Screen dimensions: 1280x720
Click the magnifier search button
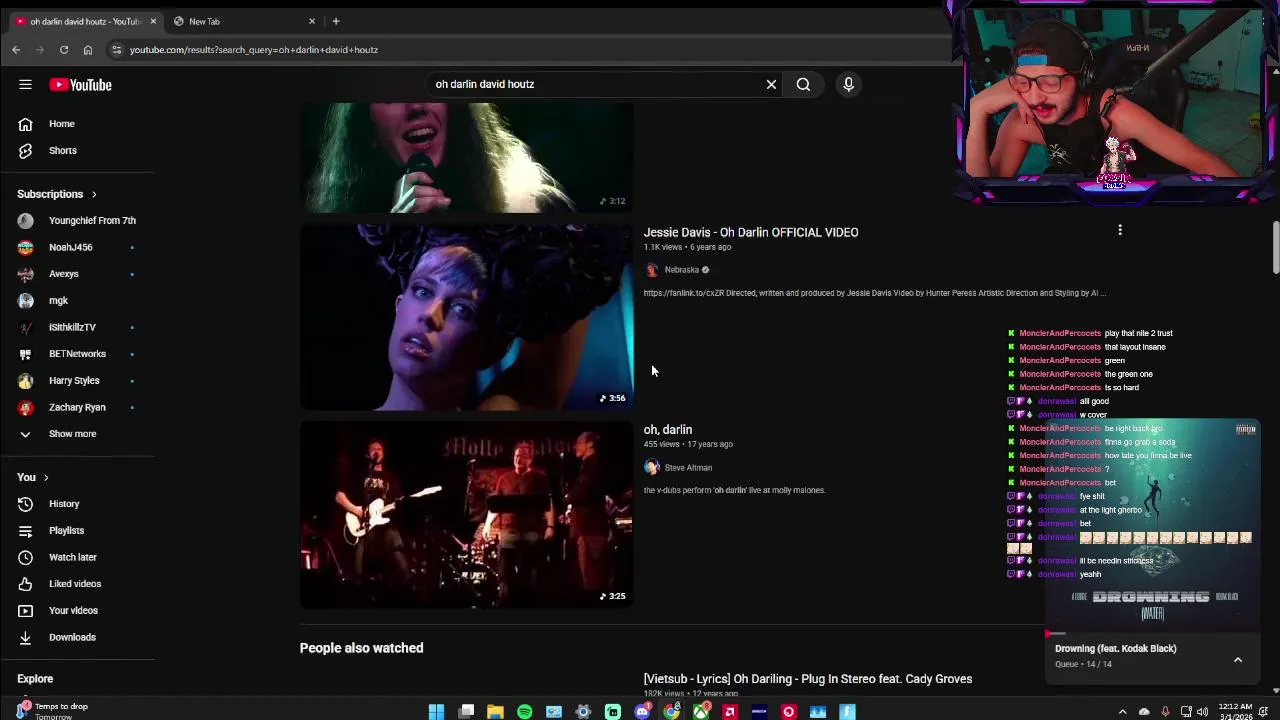point(803,85)
